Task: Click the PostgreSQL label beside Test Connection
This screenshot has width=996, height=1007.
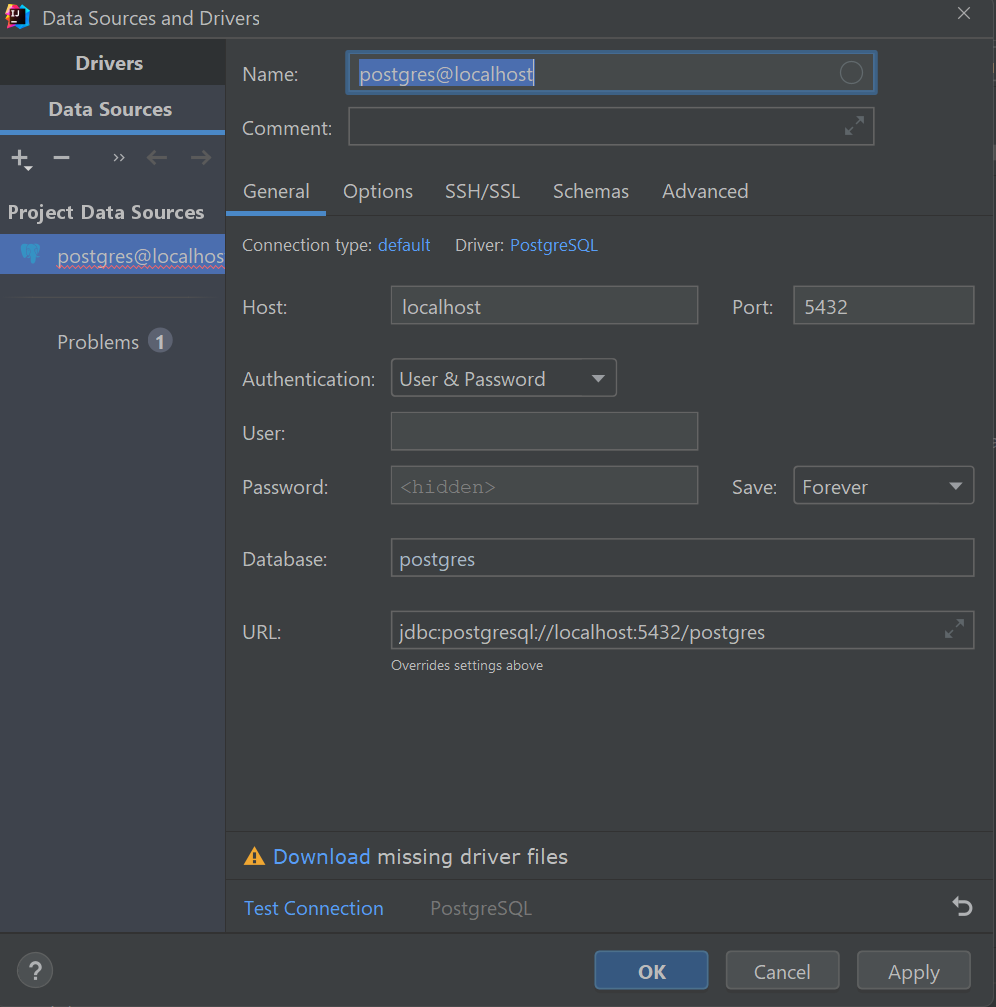Action: 481,908
